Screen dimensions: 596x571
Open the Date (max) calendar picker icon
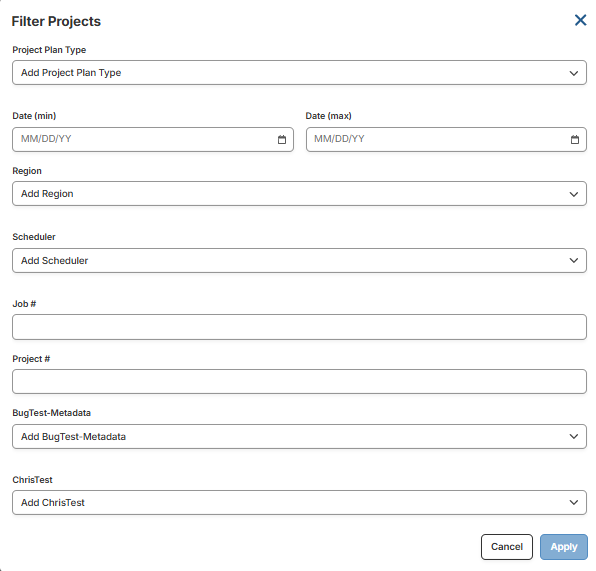[574, 140]
